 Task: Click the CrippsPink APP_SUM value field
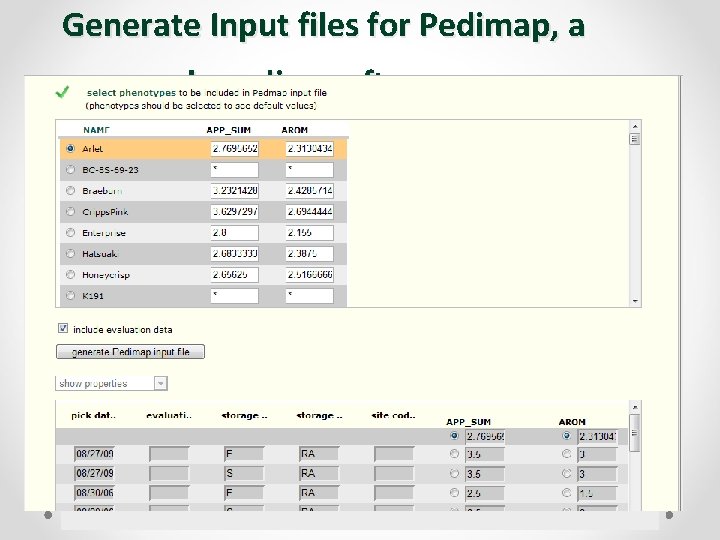tap(235, 212)
